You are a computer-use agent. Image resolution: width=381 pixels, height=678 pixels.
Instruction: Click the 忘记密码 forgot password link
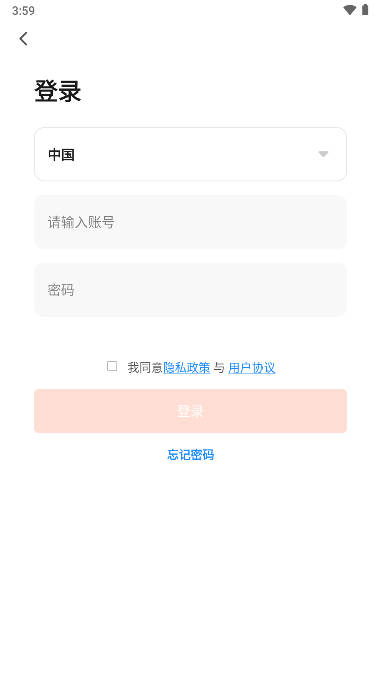point(191,455)
